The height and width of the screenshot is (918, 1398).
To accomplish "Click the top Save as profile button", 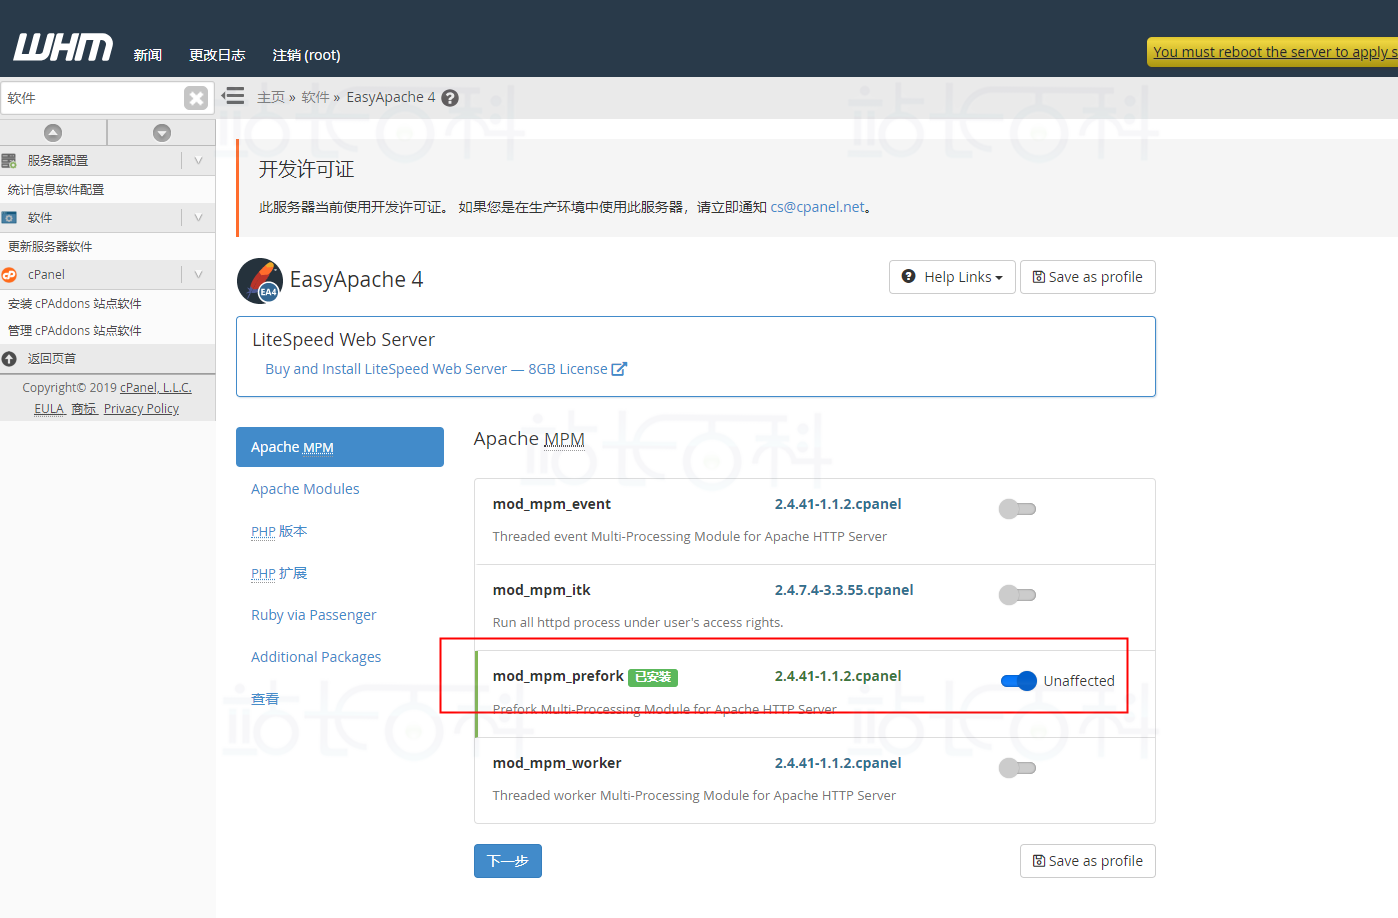I will pyautogui.click(x=1088, y=277).
